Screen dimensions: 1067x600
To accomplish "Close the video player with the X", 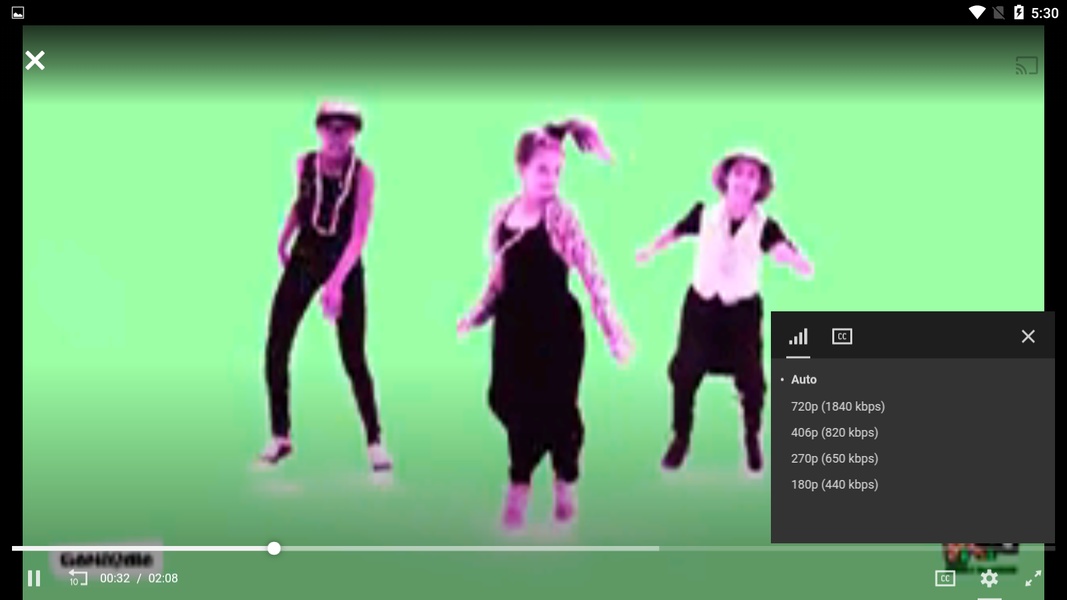I will 35,61.
